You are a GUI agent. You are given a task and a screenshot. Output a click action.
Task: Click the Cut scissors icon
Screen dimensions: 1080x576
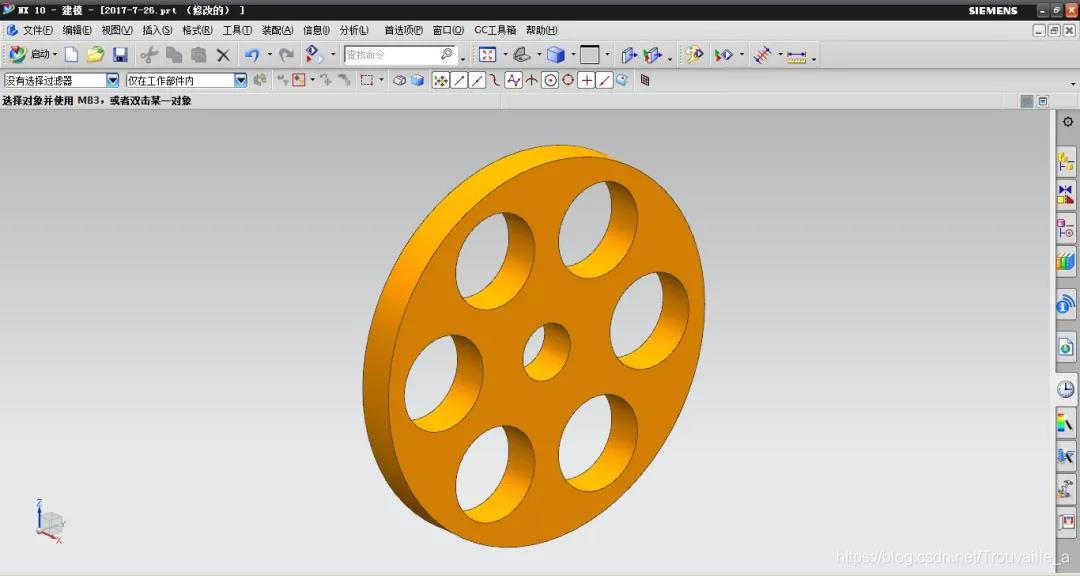(149, 54)
